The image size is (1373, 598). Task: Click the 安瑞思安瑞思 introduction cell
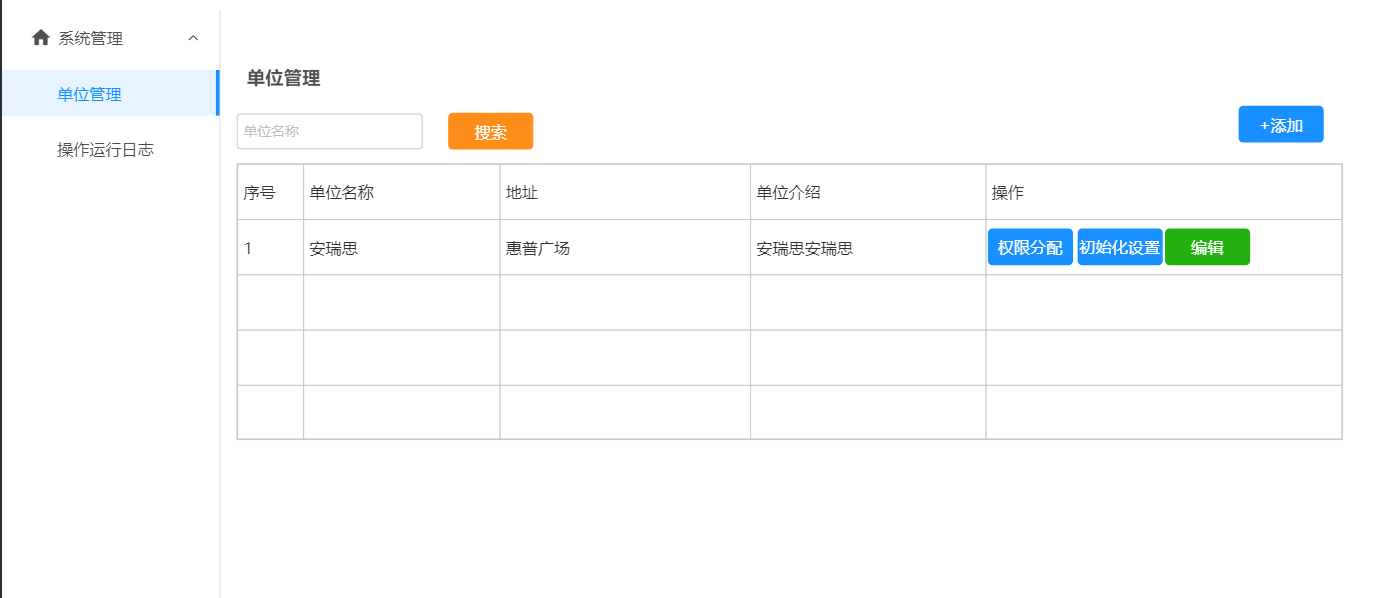pyautogui.click(x=804, y=249)
